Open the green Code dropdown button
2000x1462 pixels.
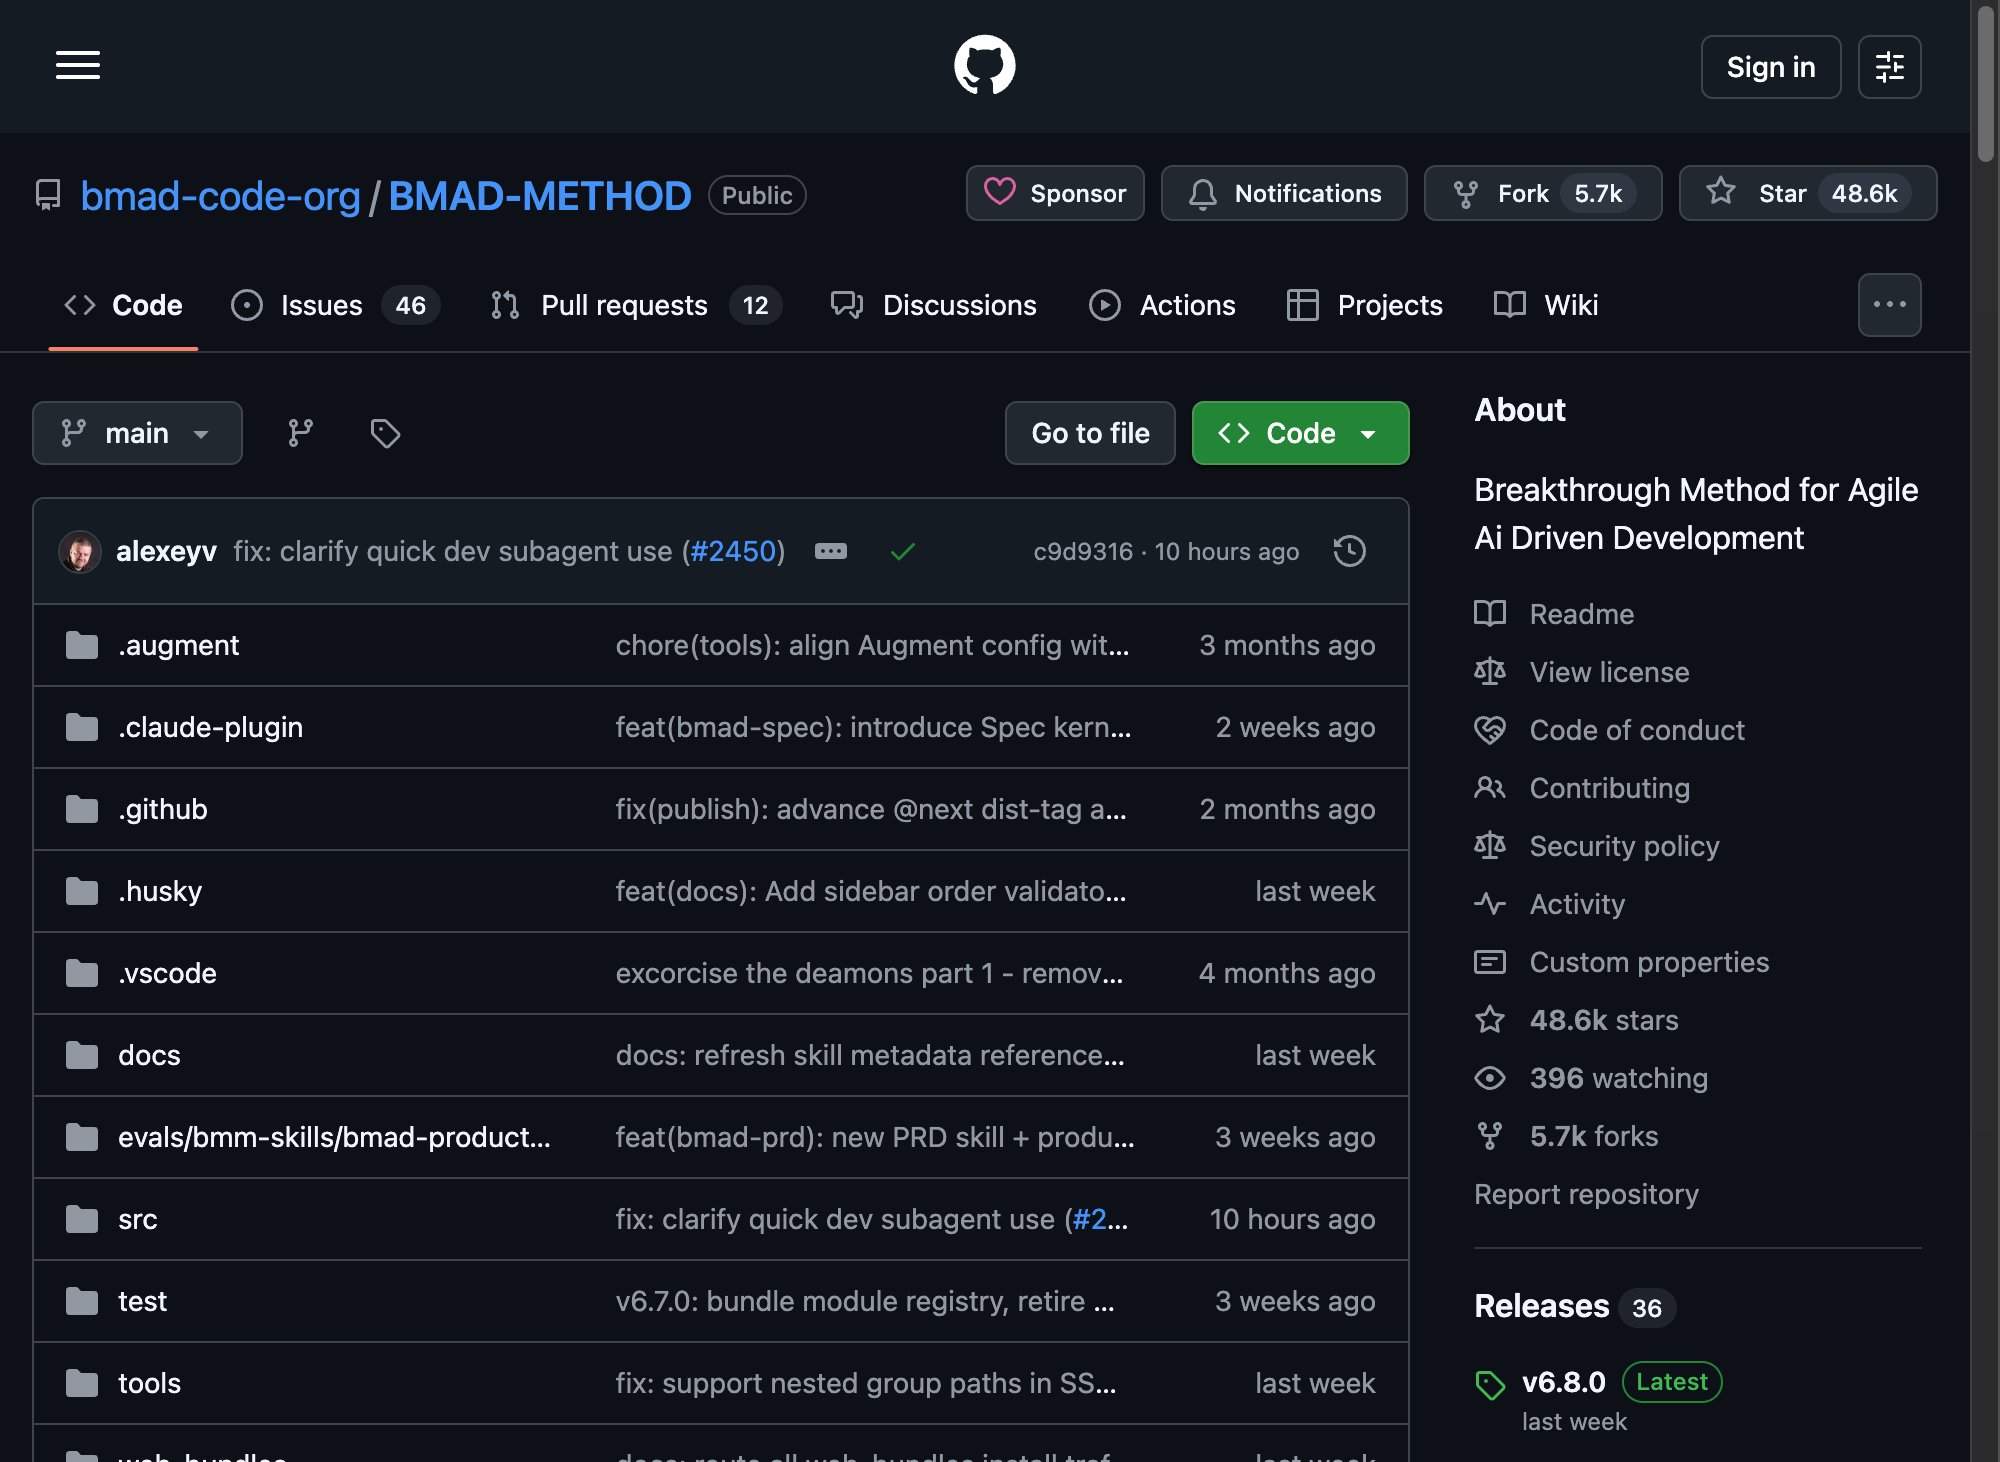click(1300, 433)
